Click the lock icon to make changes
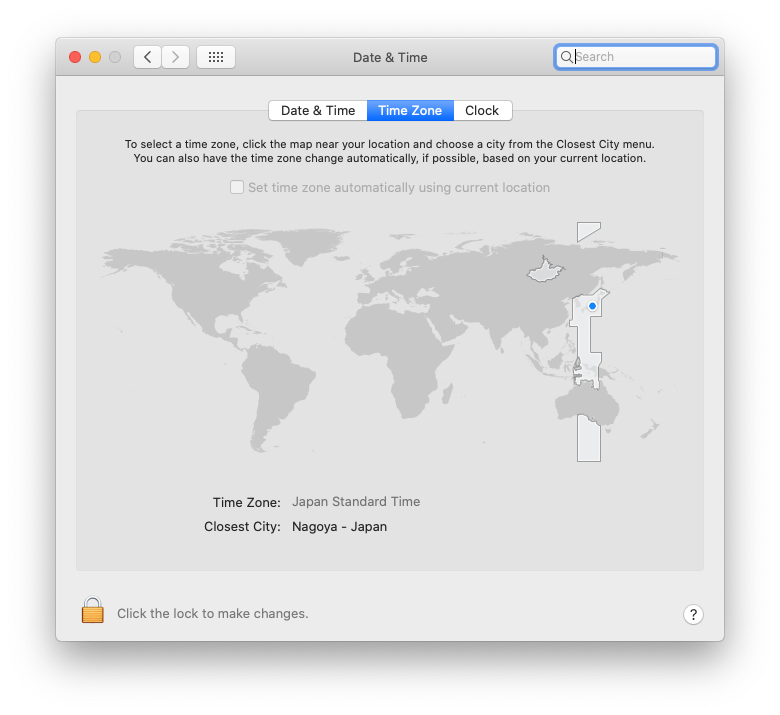780x715 pixels. (x=93, y=610)
